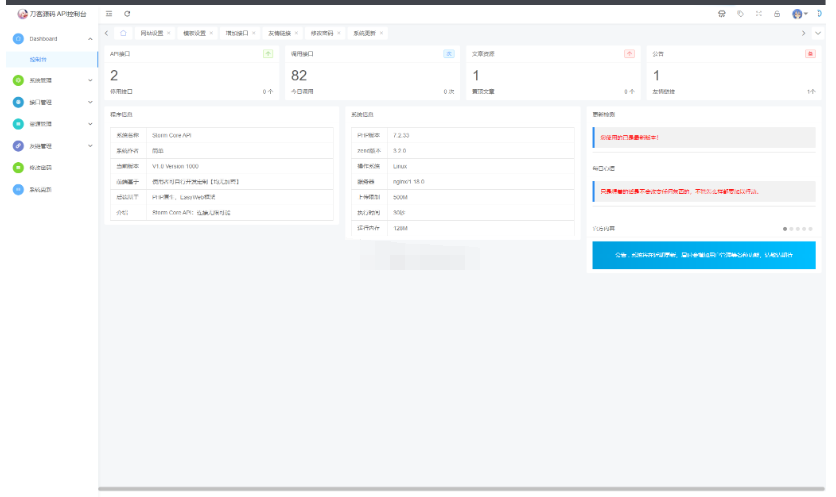Close the 友情链接 tab
836x497 pixels.
click(x=296, y=33)
